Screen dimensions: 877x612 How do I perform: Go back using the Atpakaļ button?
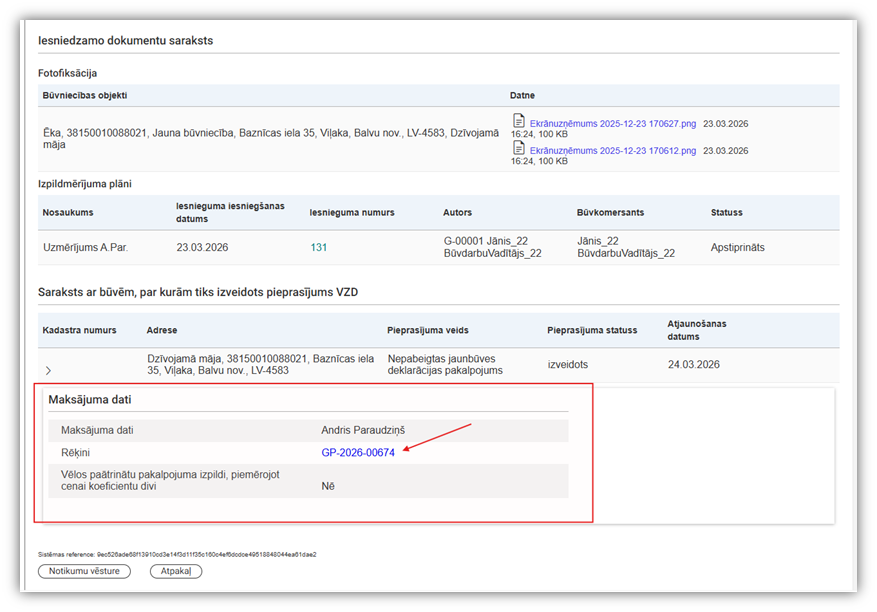[x=176, y=571]
